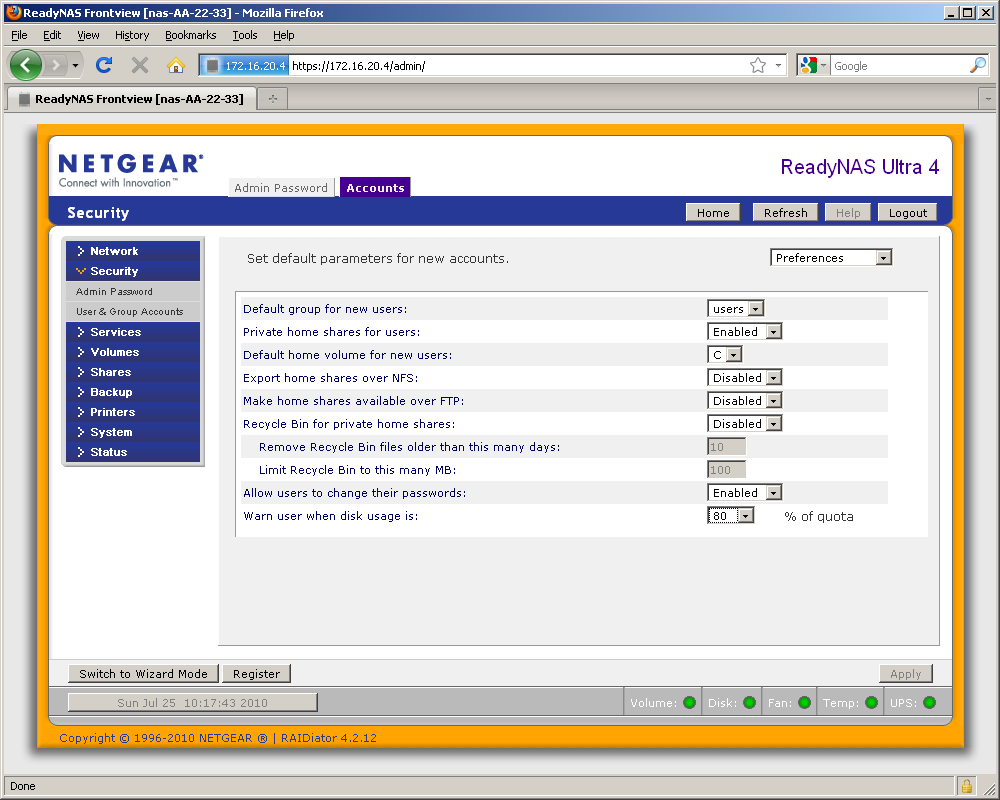Click Switch to Wizard Mode
Viewport: 1000px width, 800px height.
tap(143, 674)
